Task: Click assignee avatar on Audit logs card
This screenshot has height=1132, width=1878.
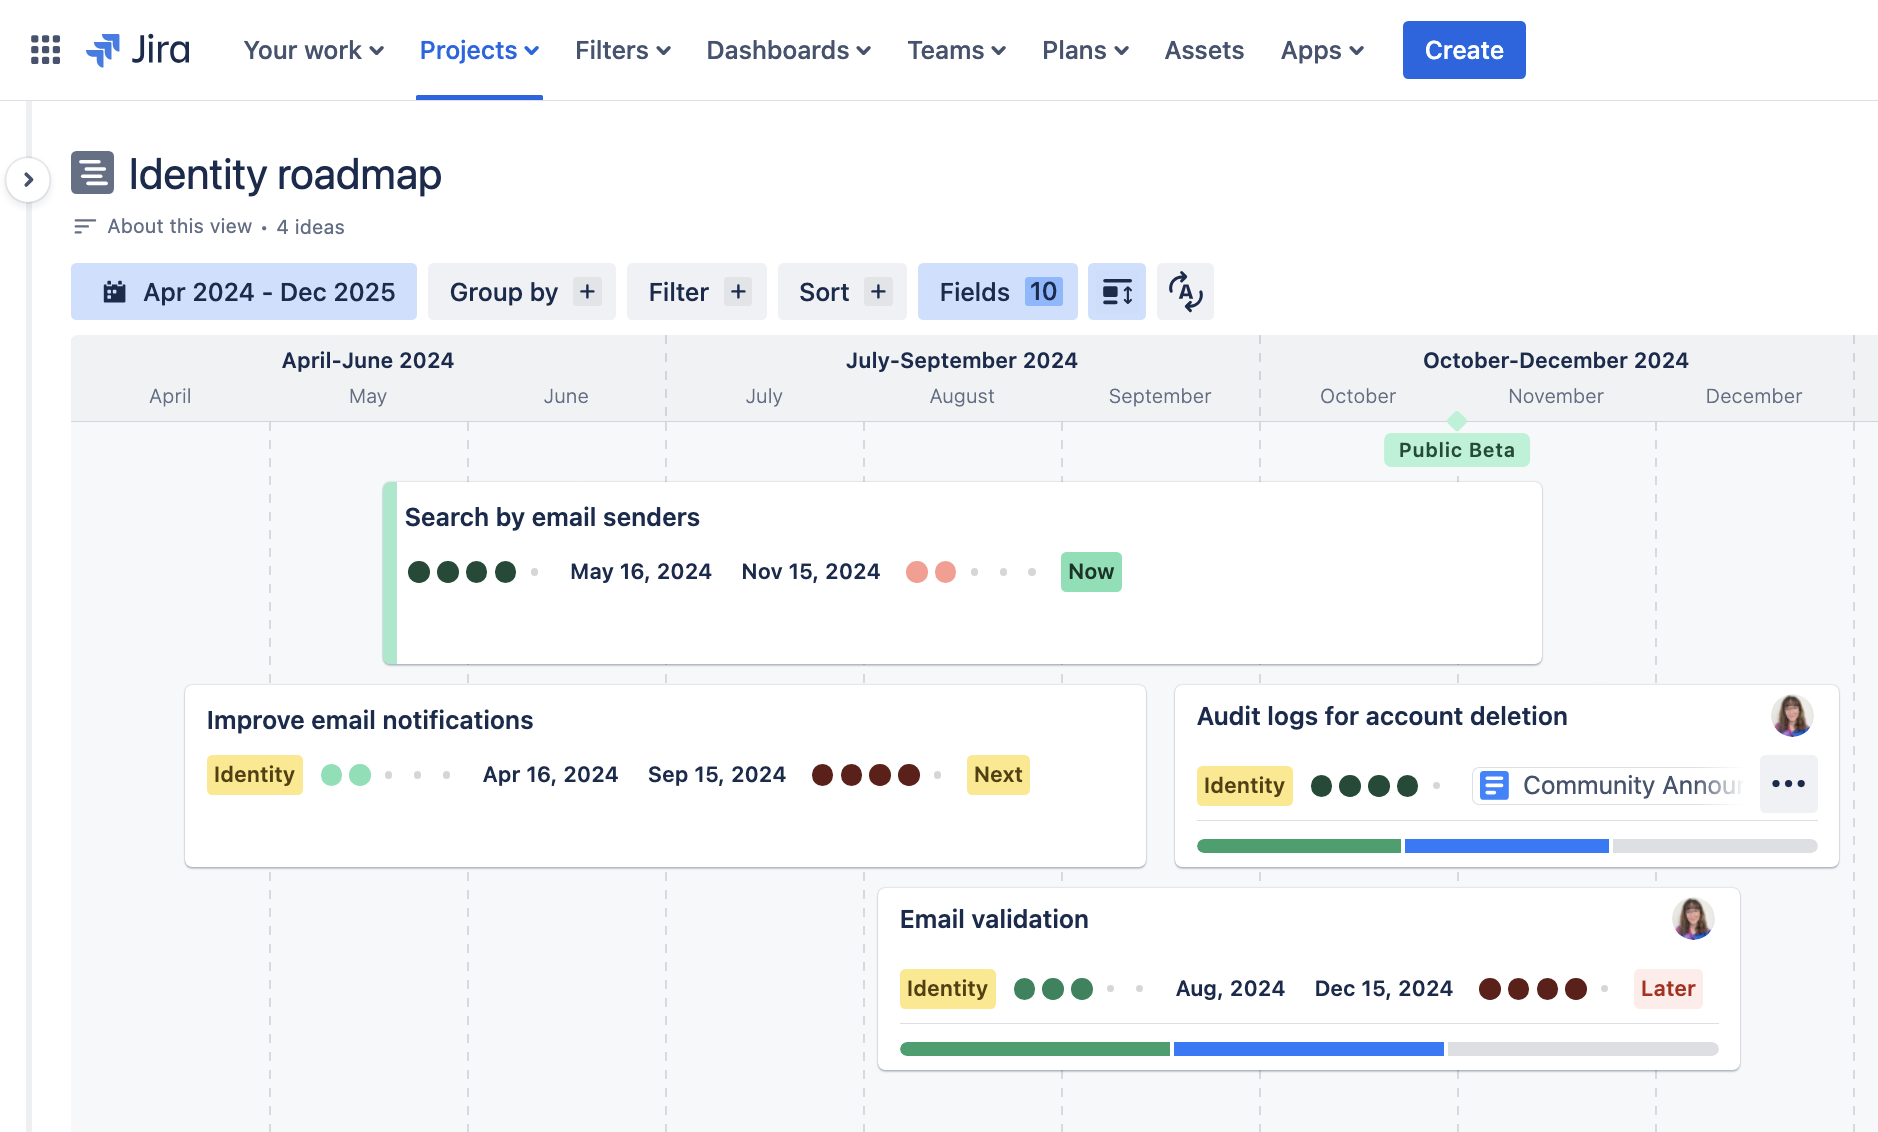Action: (x=1792, y=716)
